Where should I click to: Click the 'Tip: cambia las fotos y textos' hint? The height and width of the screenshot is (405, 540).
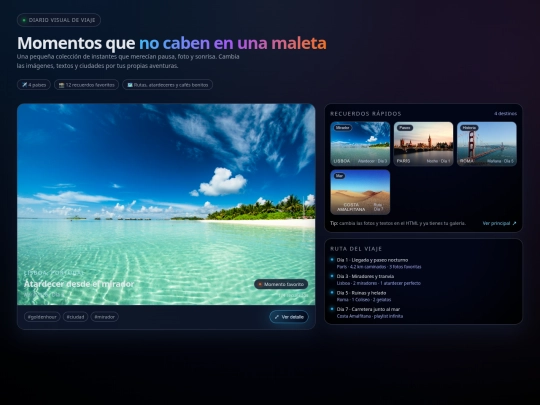pos(398,223)
